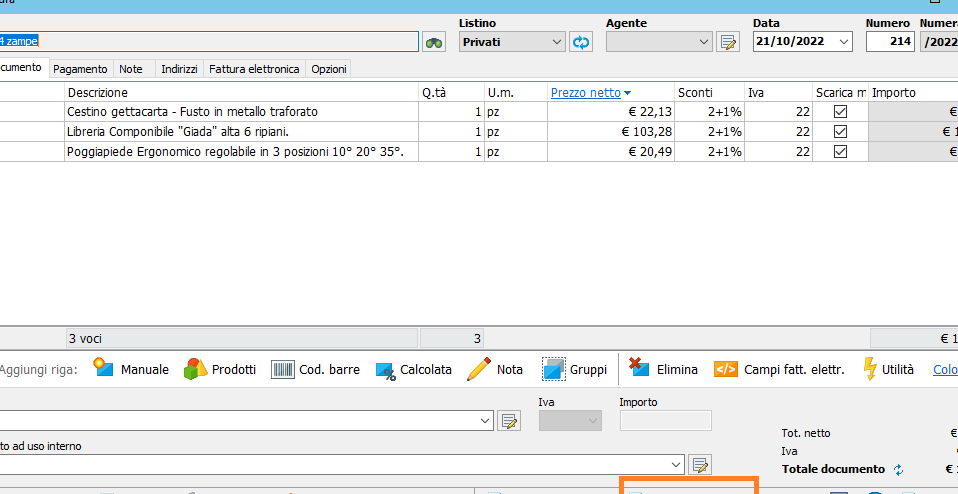Click the 2+1% discount in Poggiapiede row

tap(709, 151)
